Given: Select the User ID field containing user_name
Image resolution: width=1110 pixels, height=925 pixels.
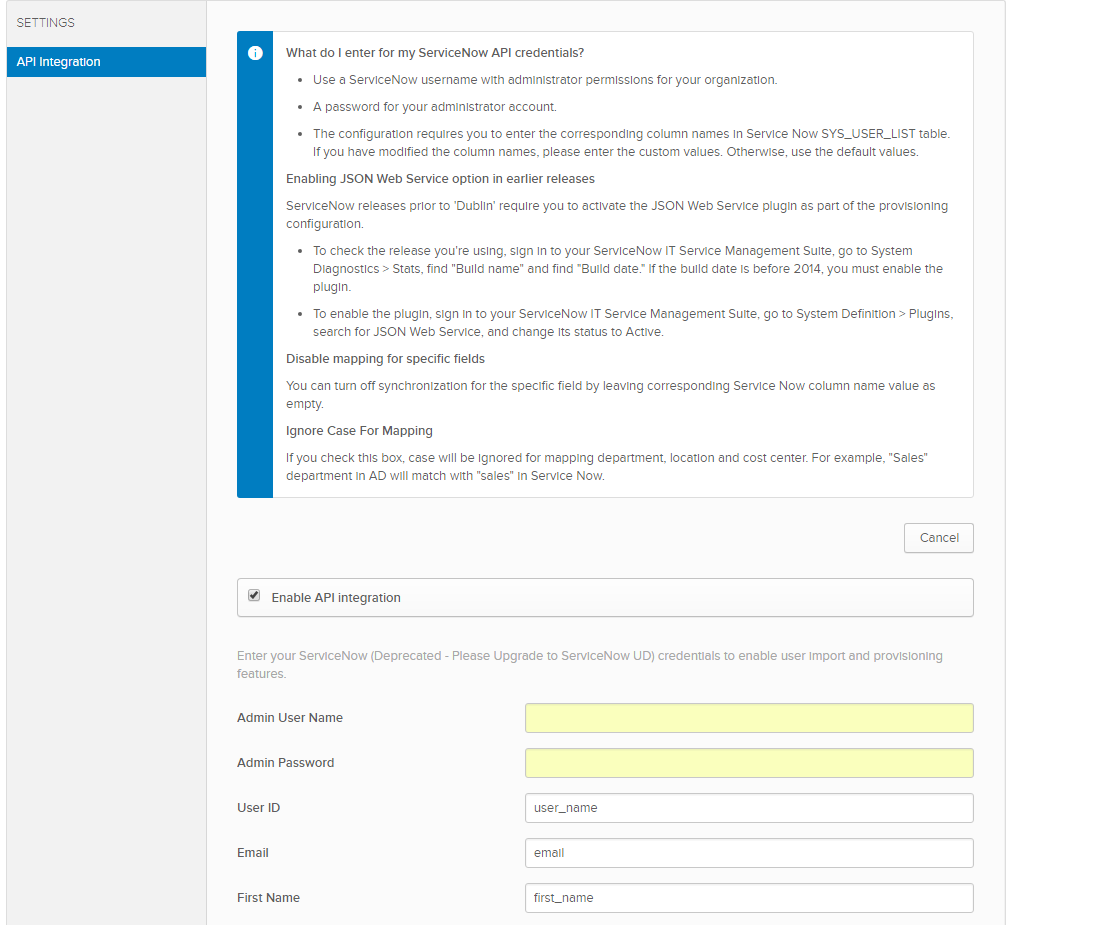Looking at the screenshot, I should point(748,808).
